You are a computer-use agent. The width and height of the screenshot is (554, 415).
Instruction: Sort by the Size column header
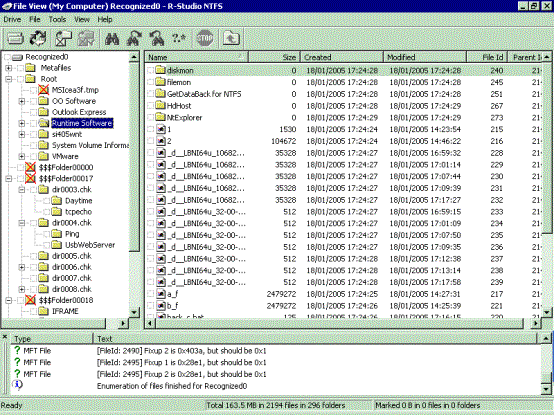pos(274,57)
